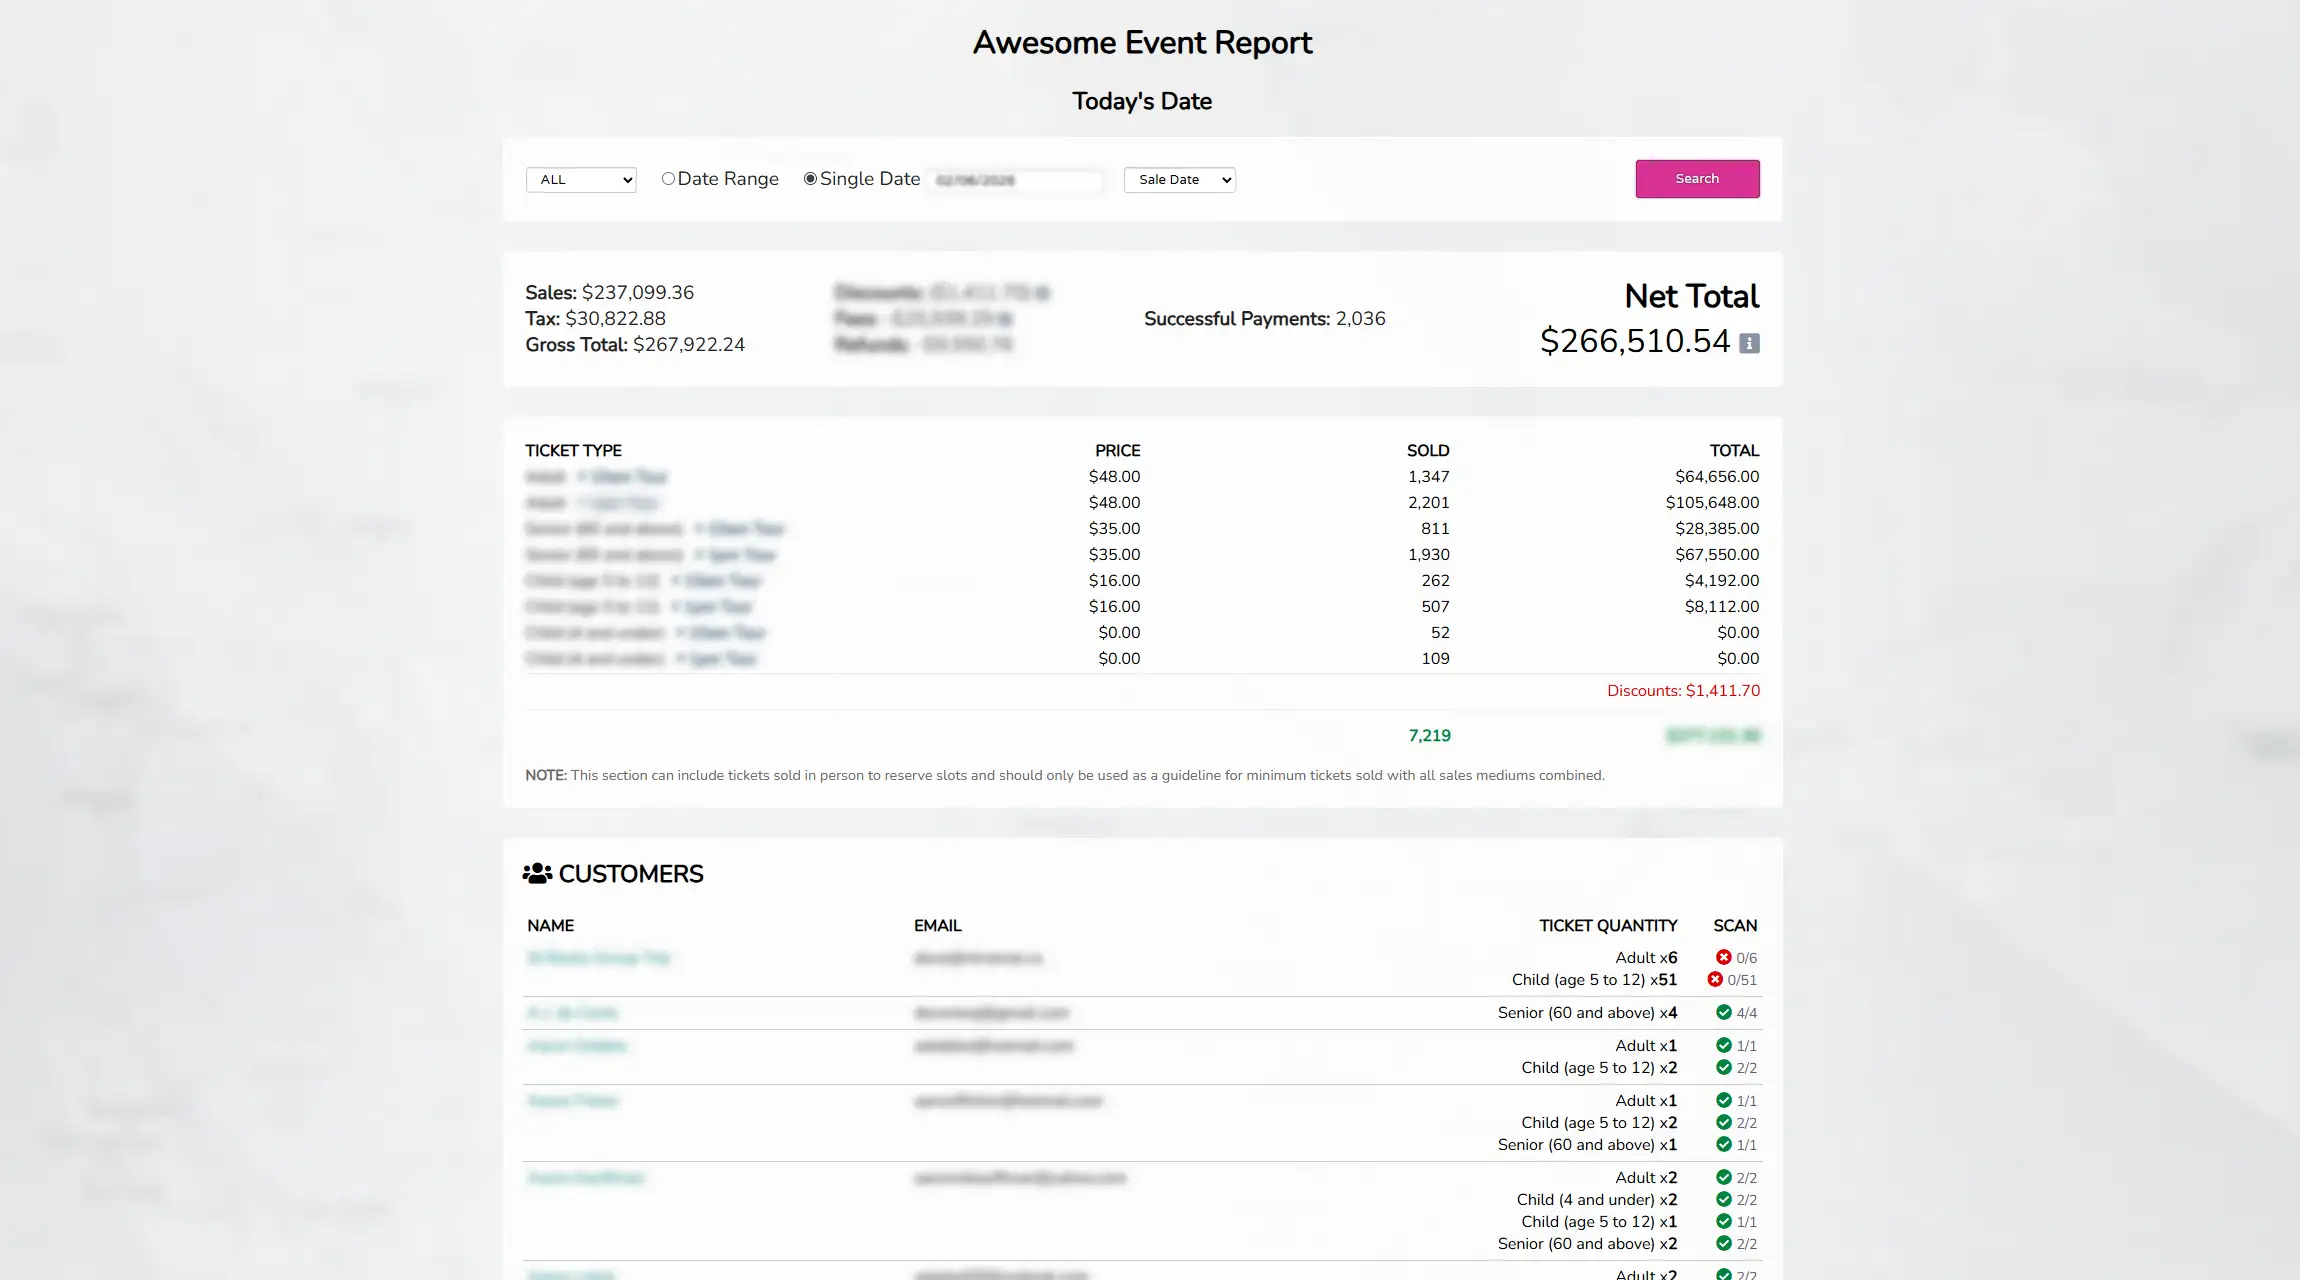The width and height of the screenshot is (2300, 1280).
Task: Click the total value $28,385.00
Action: click(1717, 529)
